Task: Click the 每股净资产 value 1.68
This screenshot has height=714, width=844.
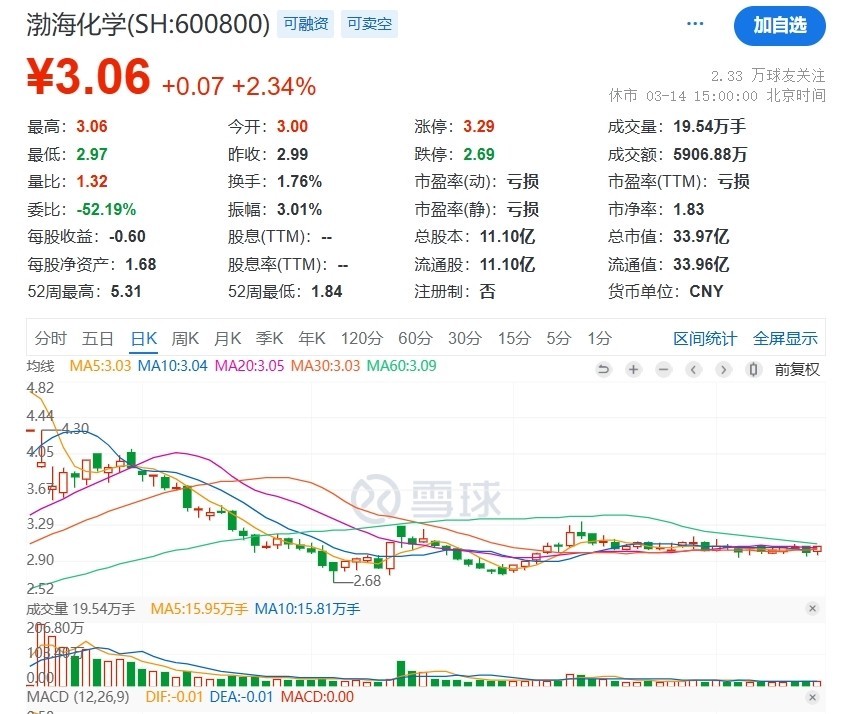Action: click(140, 264)
